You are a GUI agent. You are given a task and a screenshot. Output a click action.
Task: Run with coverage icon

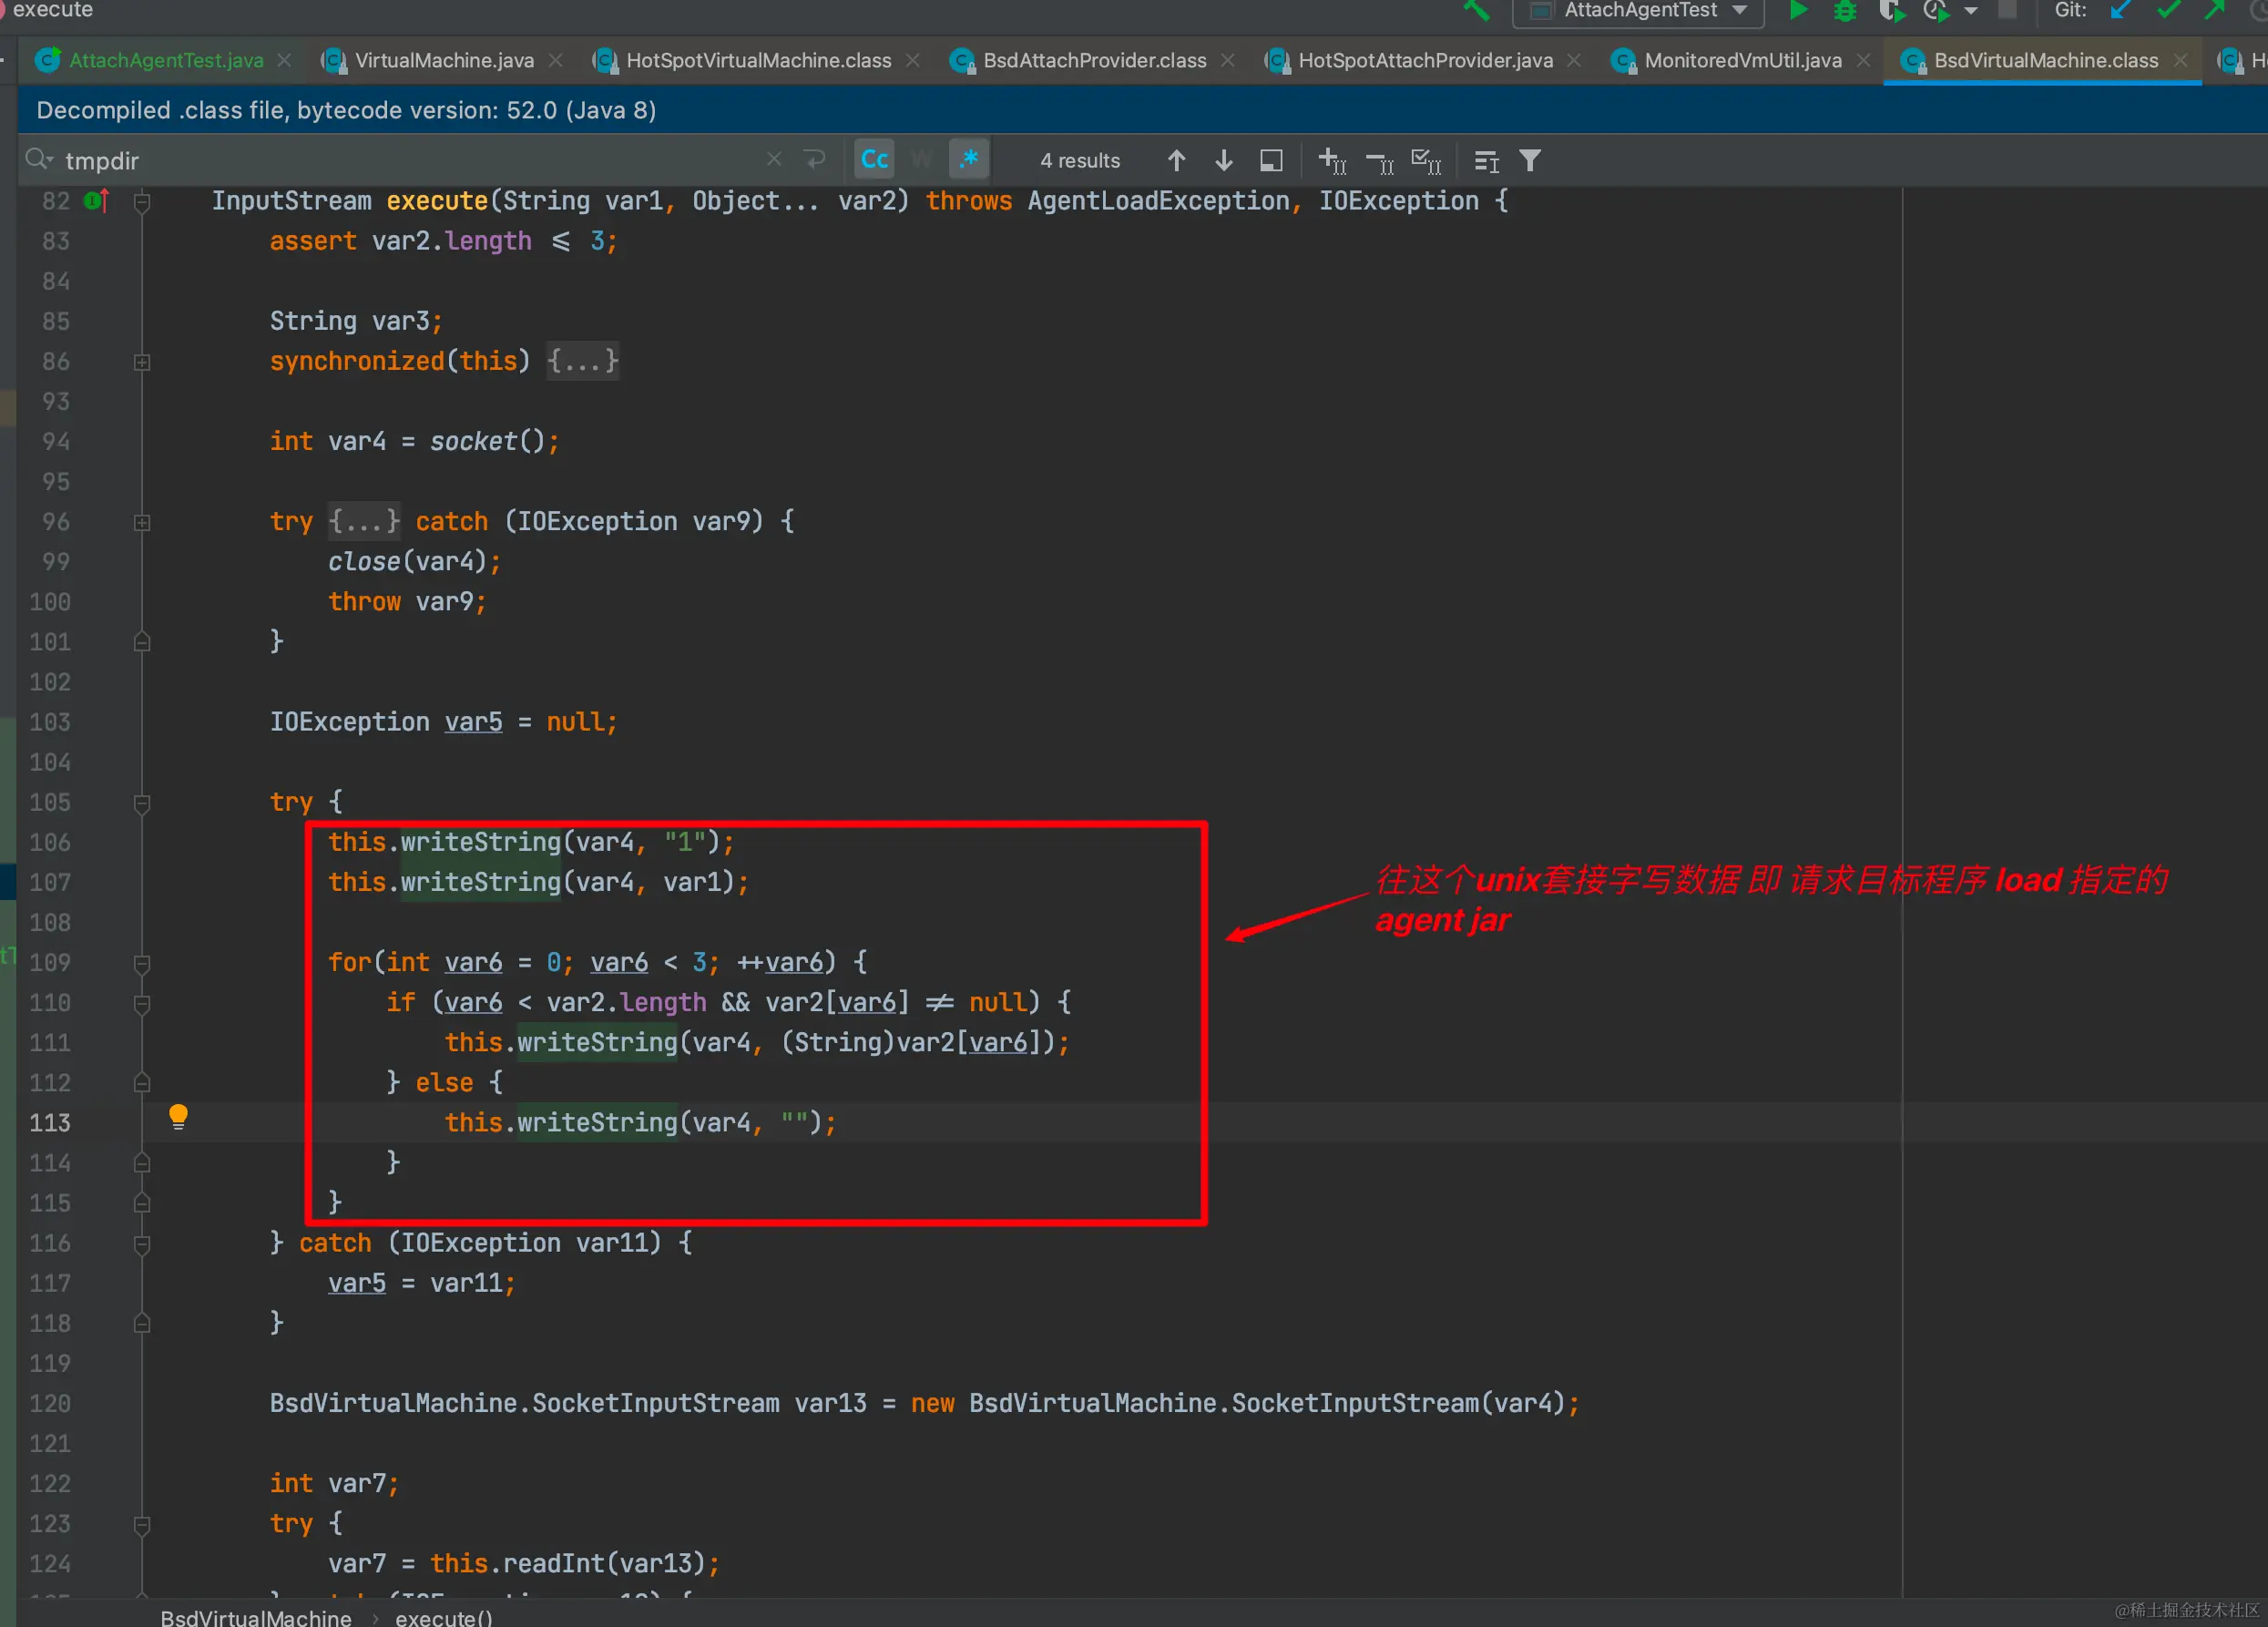1890,11
